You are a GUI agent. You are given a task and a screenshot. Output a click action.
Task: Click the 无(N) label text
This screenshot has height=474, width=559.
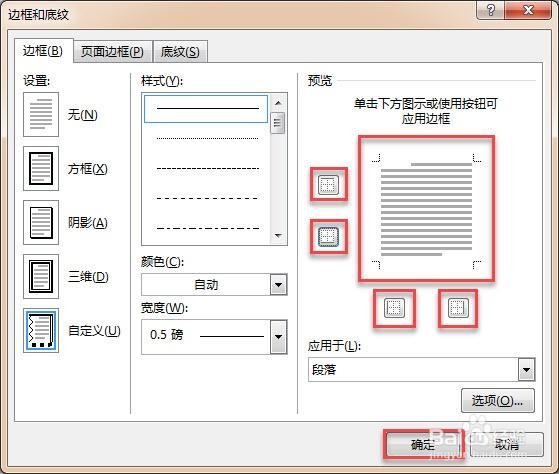(83, 114)
